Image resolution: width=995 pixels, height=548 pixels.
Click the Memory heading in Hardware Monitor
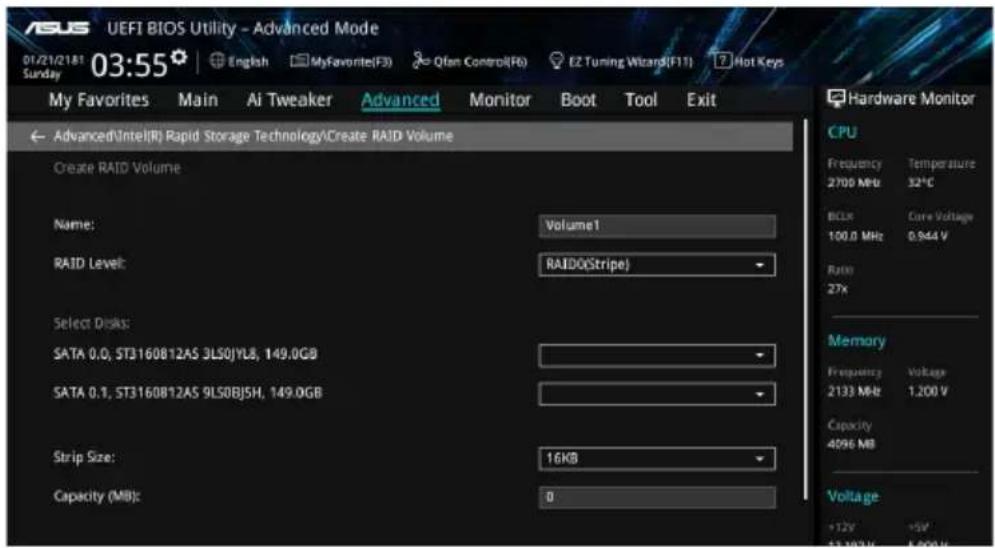pyautogui.click(x=856, y=341)
